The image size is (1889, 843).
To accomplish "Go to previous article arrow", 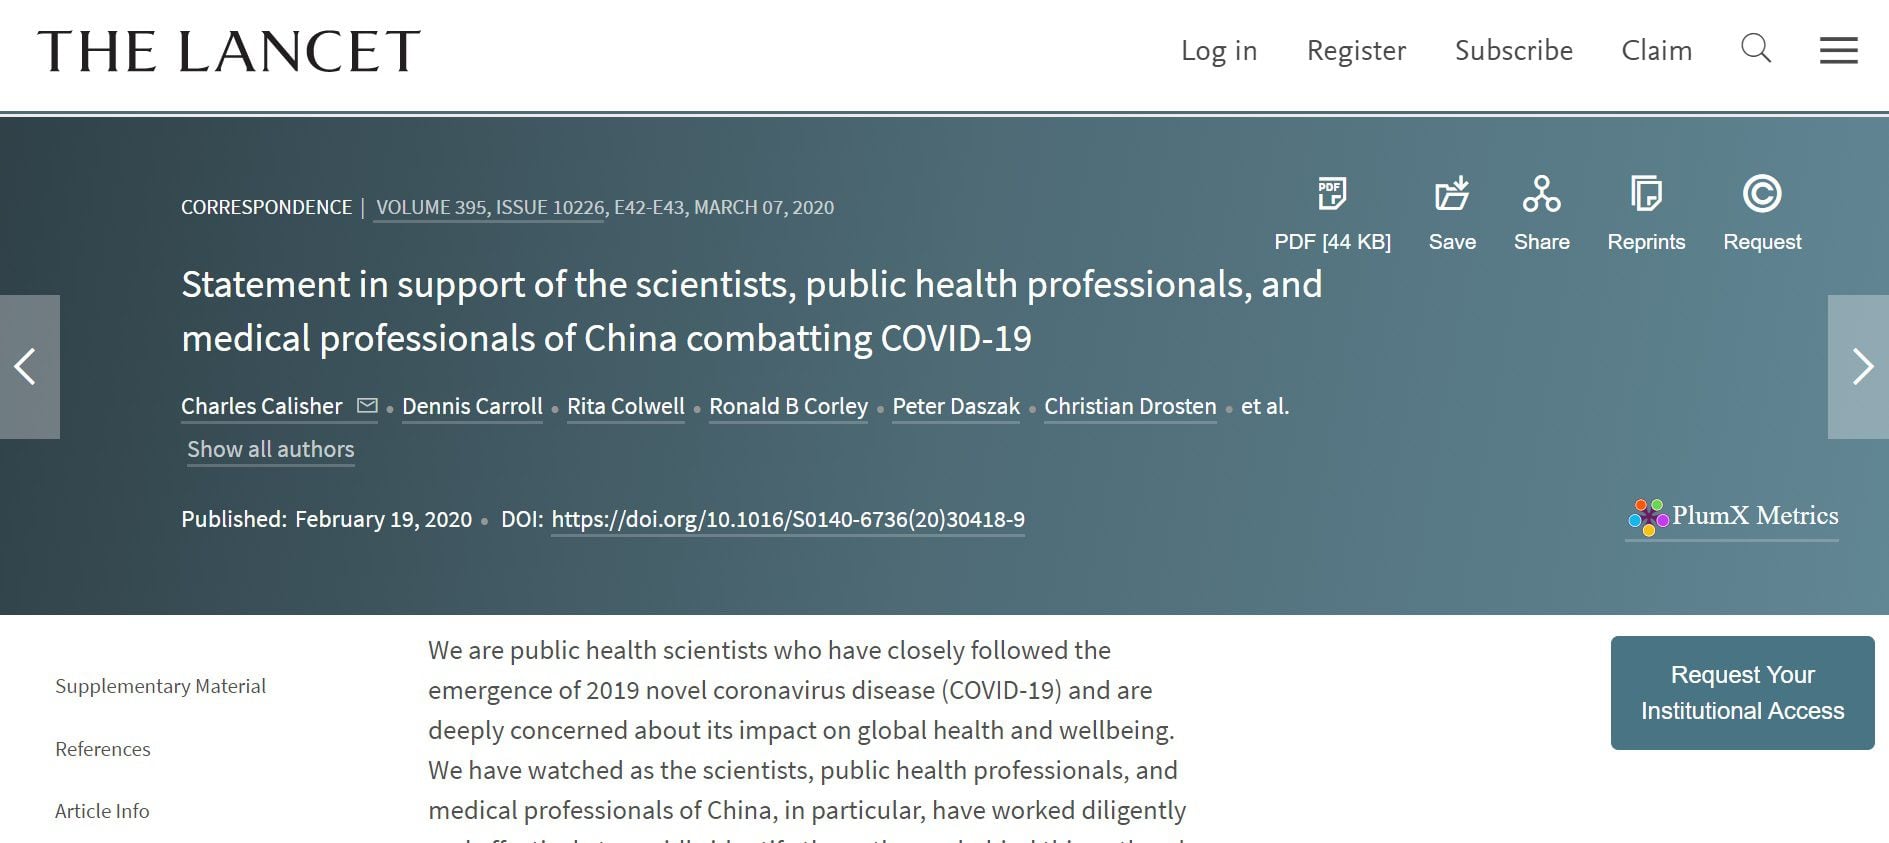I will (x=29, y=366).
